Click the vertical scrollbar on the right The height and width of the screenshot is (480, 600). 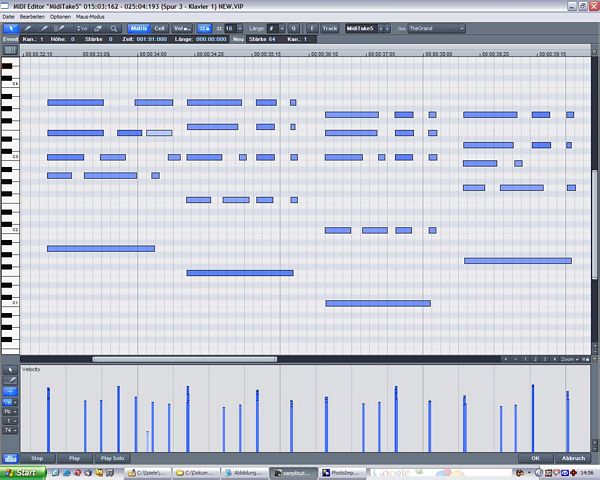(595, 224)
